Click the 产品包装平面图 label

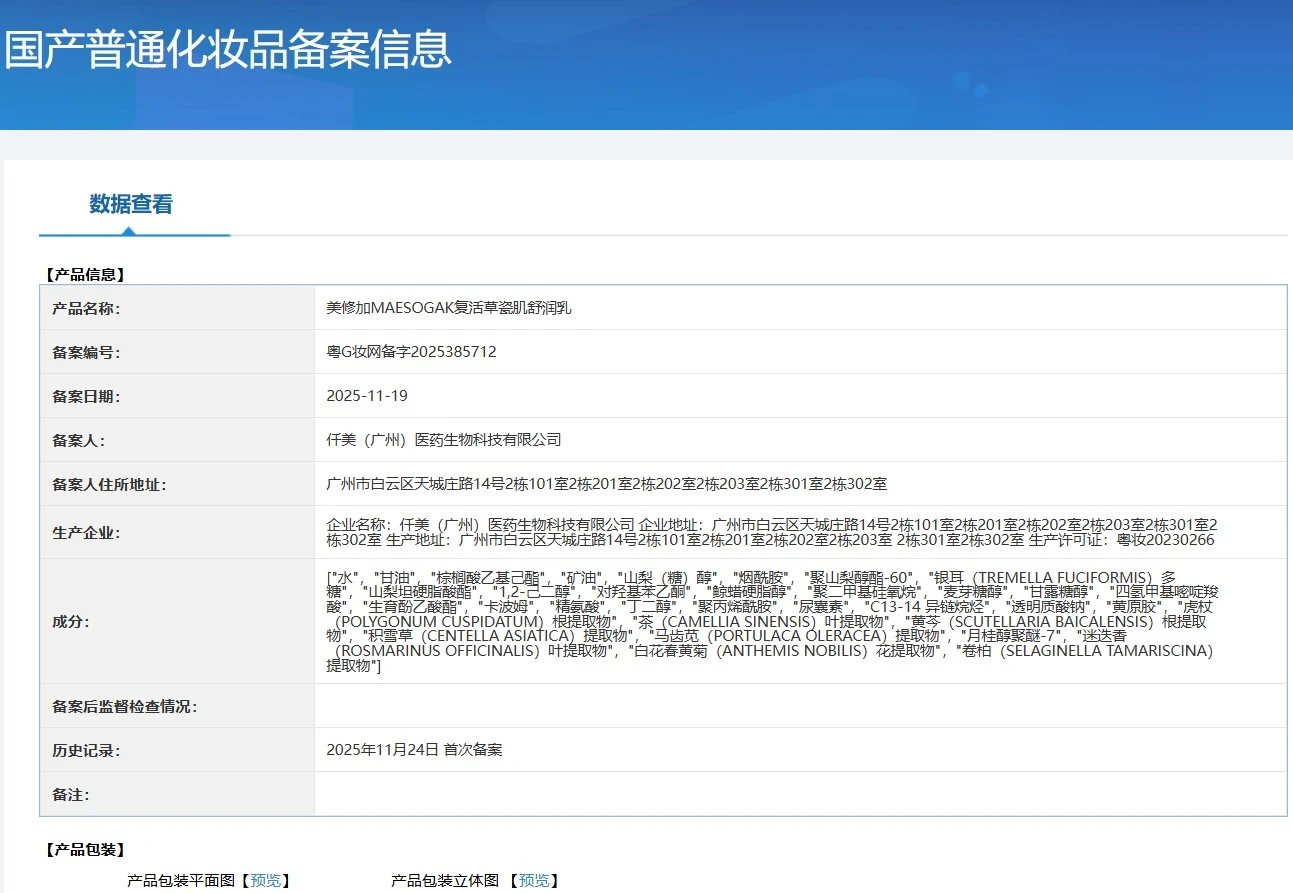[181, 880]
